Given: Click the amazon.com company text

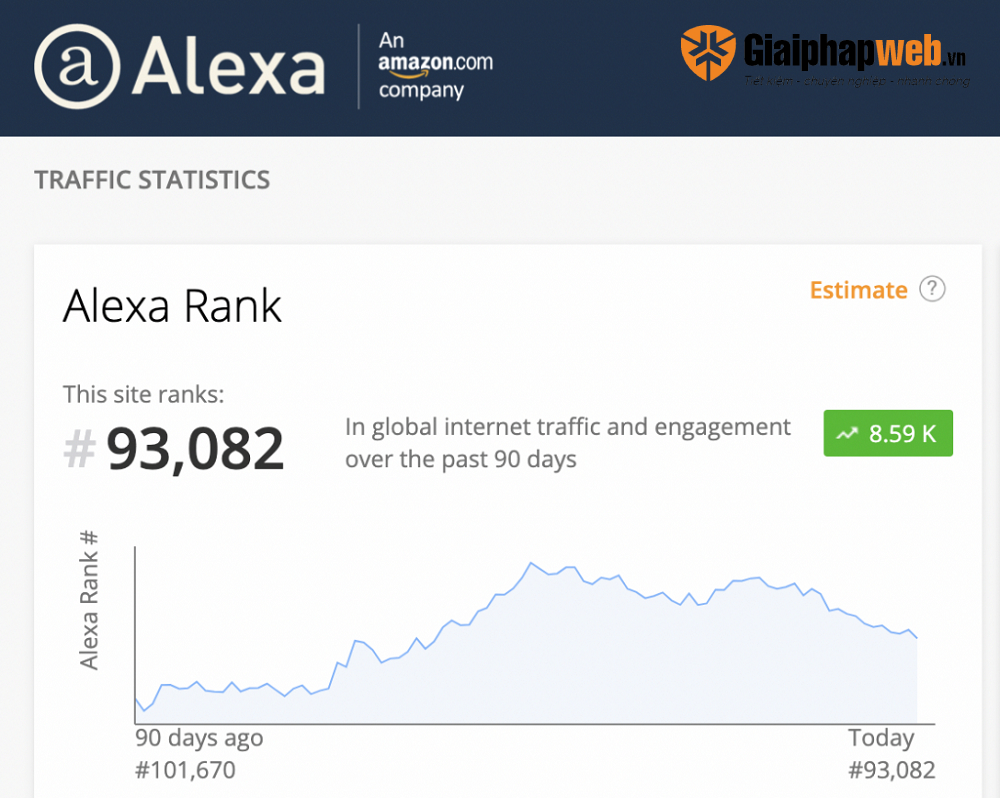Looking at the screenshot, I should [x=435, y=66].
